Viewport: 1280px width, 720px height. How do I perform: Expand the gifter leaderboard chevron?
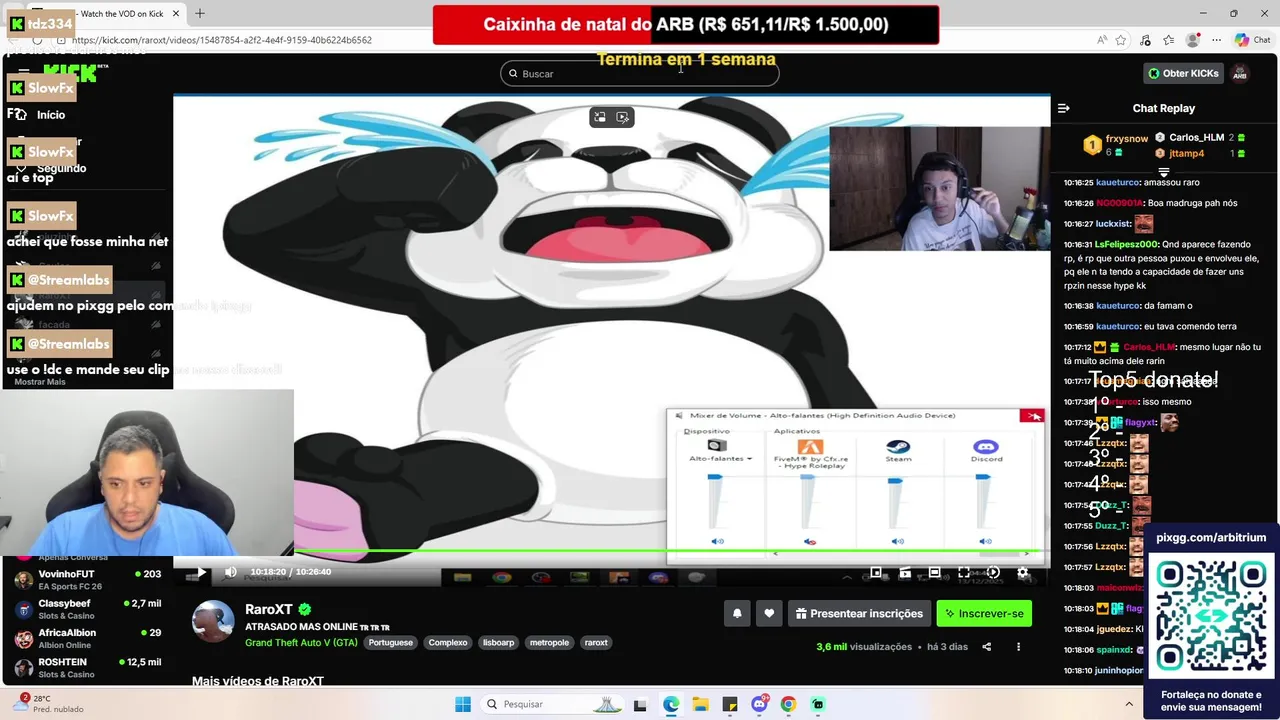[1163, 172]
